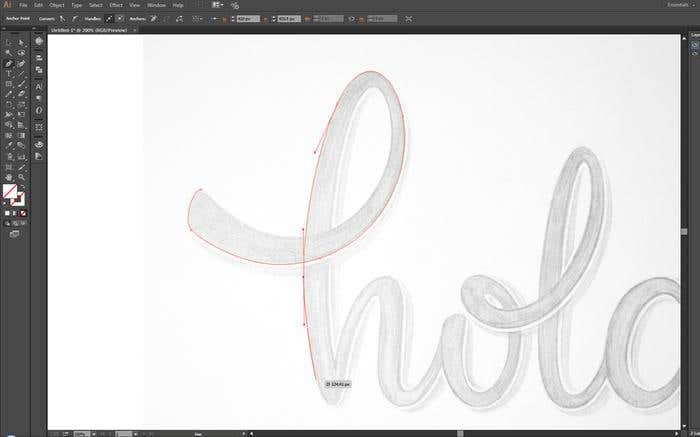
Task: Select the Rectangle tool
Action: pyautogui.click(x=8, y=84)
